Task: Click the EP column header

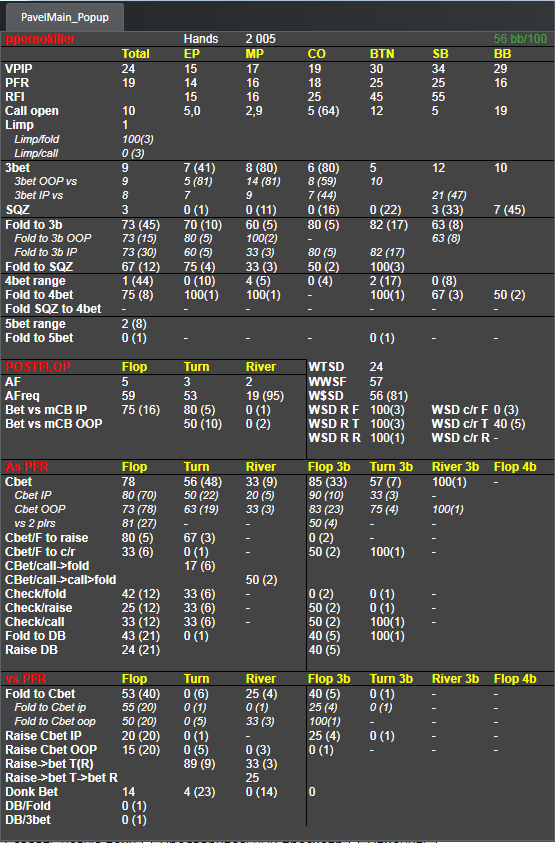Action: pos(191,54)
